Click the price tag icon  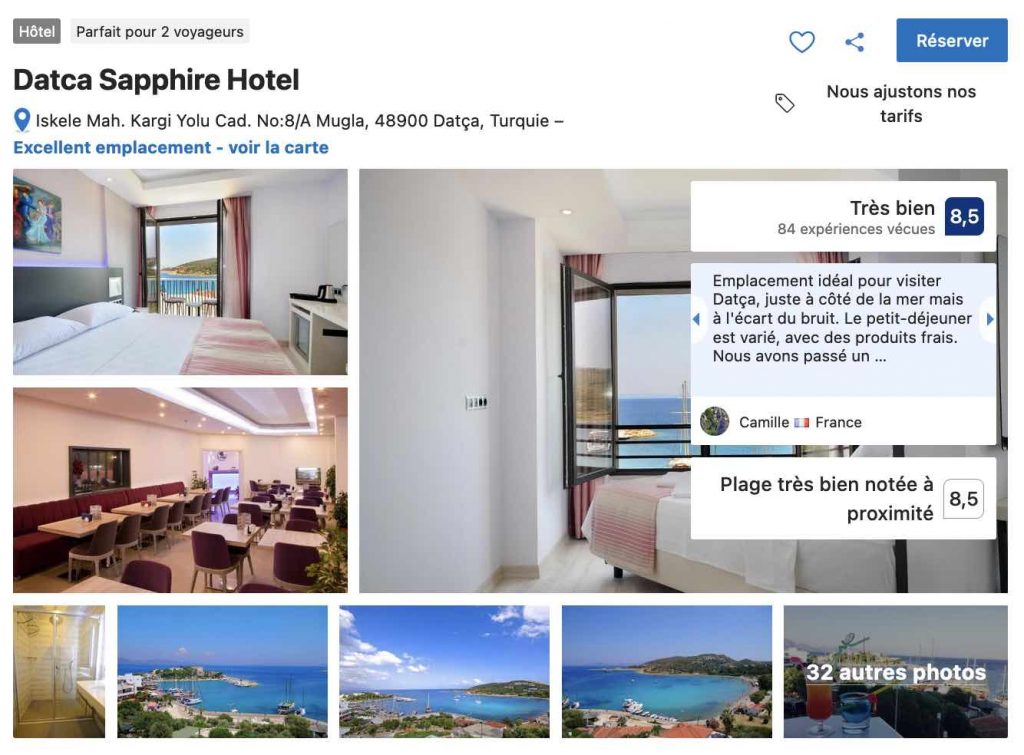(x=784, y=103)
